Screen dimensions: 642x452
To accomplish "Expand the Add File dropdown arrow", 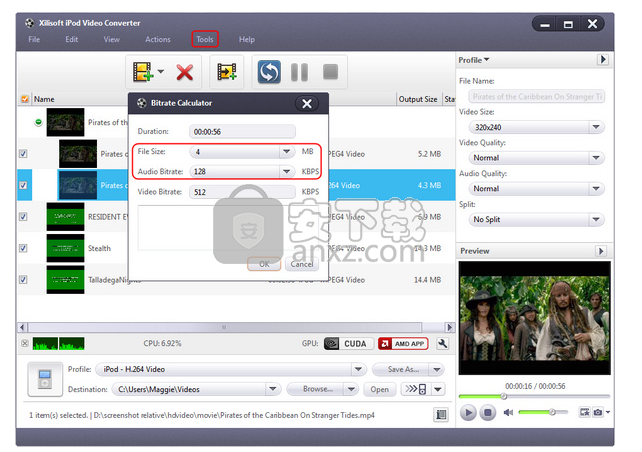I will click(161, 72).
